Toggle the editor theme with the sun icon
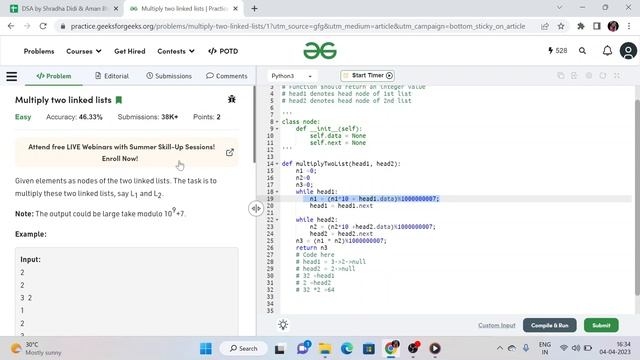This screenshot has width=640, height=360. (x=283, y=325)
